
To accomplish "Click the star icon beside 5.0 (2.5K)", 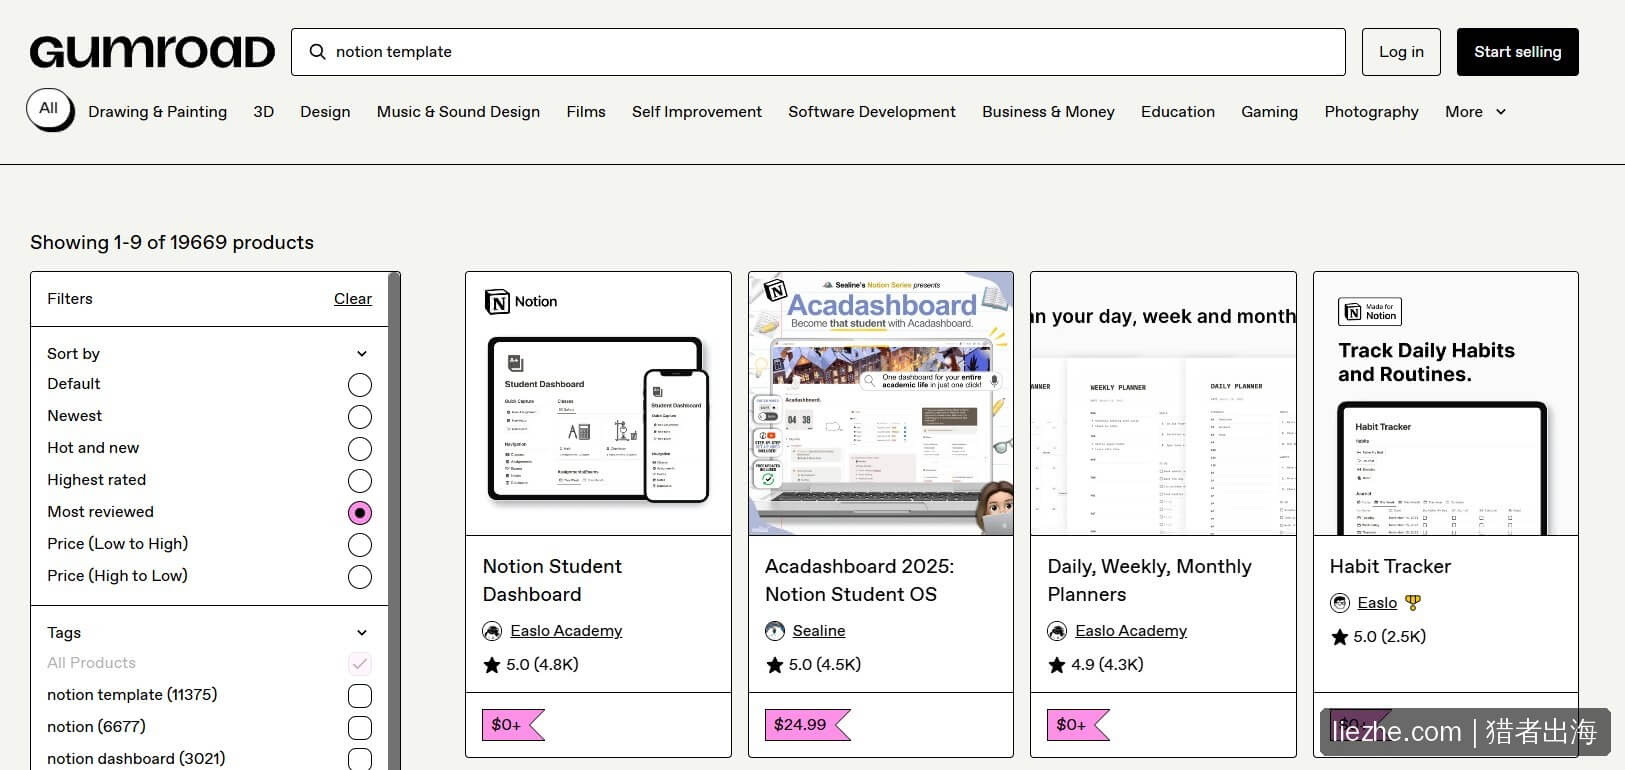I will click(1340, 637).
